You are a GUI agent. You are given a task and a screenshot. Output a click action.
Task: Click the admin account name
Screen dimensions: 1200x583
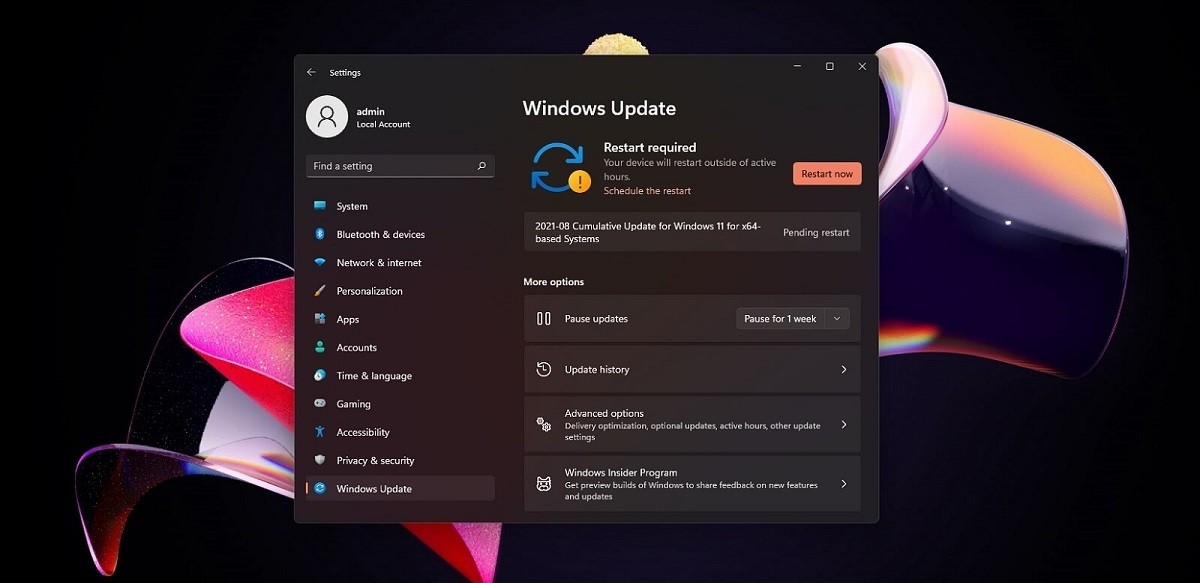tap(370, 111)
